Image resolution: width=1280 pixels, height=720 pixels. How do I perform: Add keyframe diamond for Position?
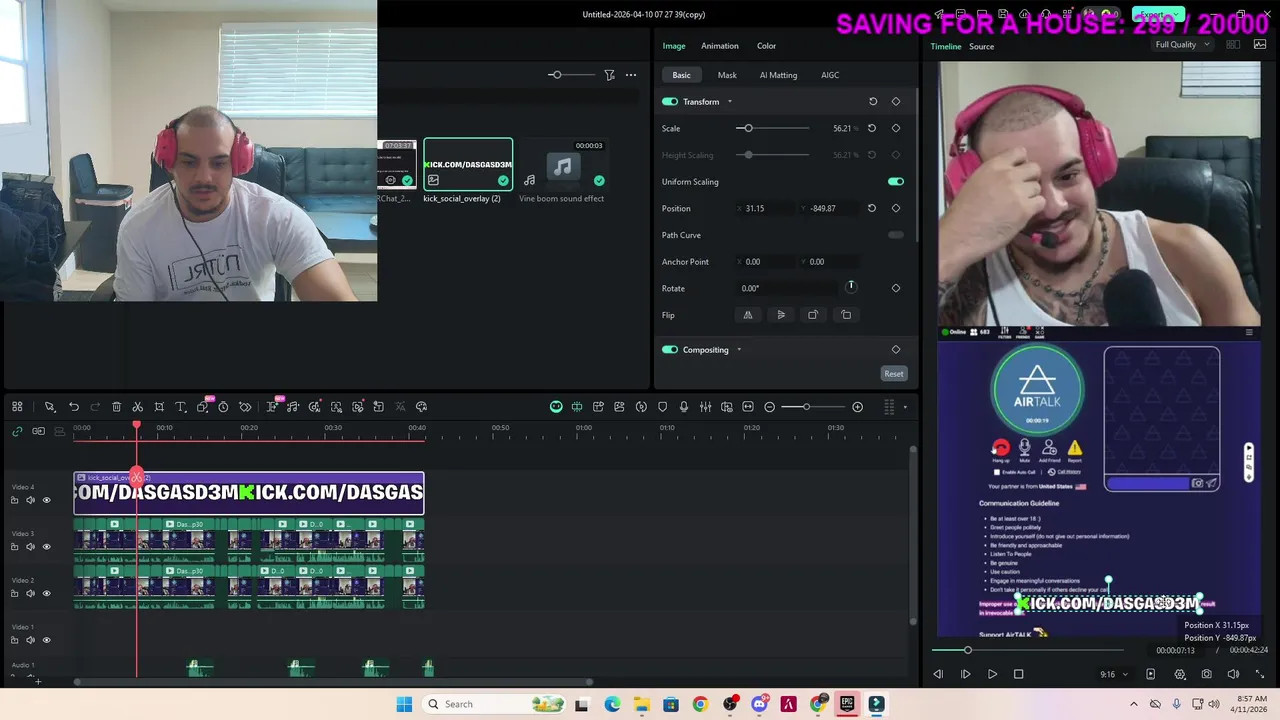click(x=896, y=208)
